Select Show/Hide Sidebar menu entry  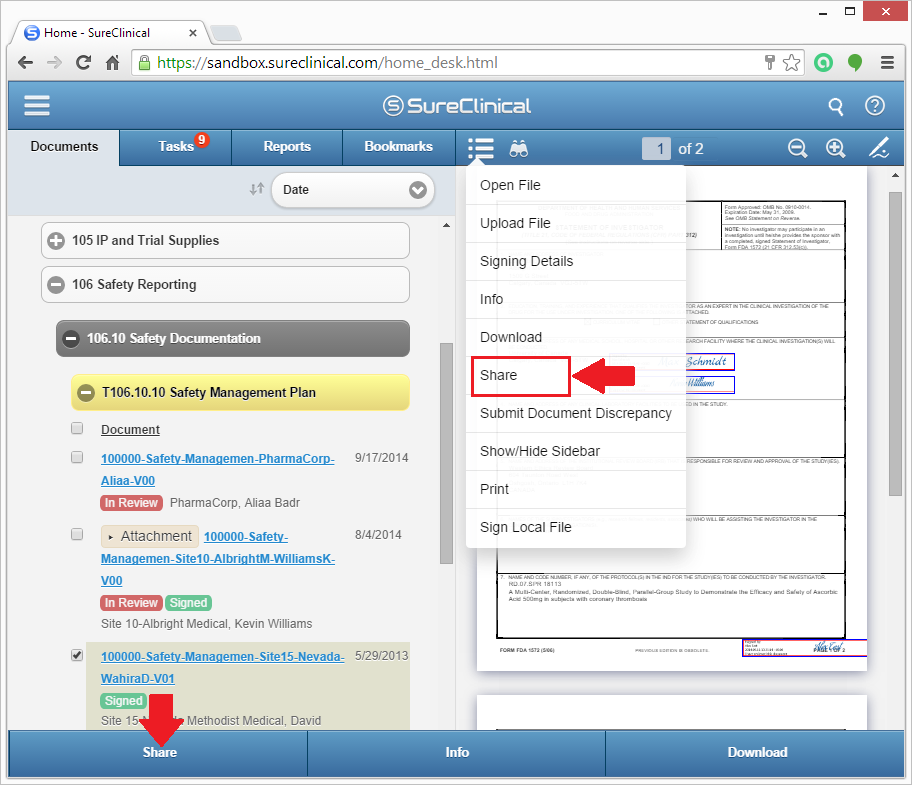tap(576, 451)
